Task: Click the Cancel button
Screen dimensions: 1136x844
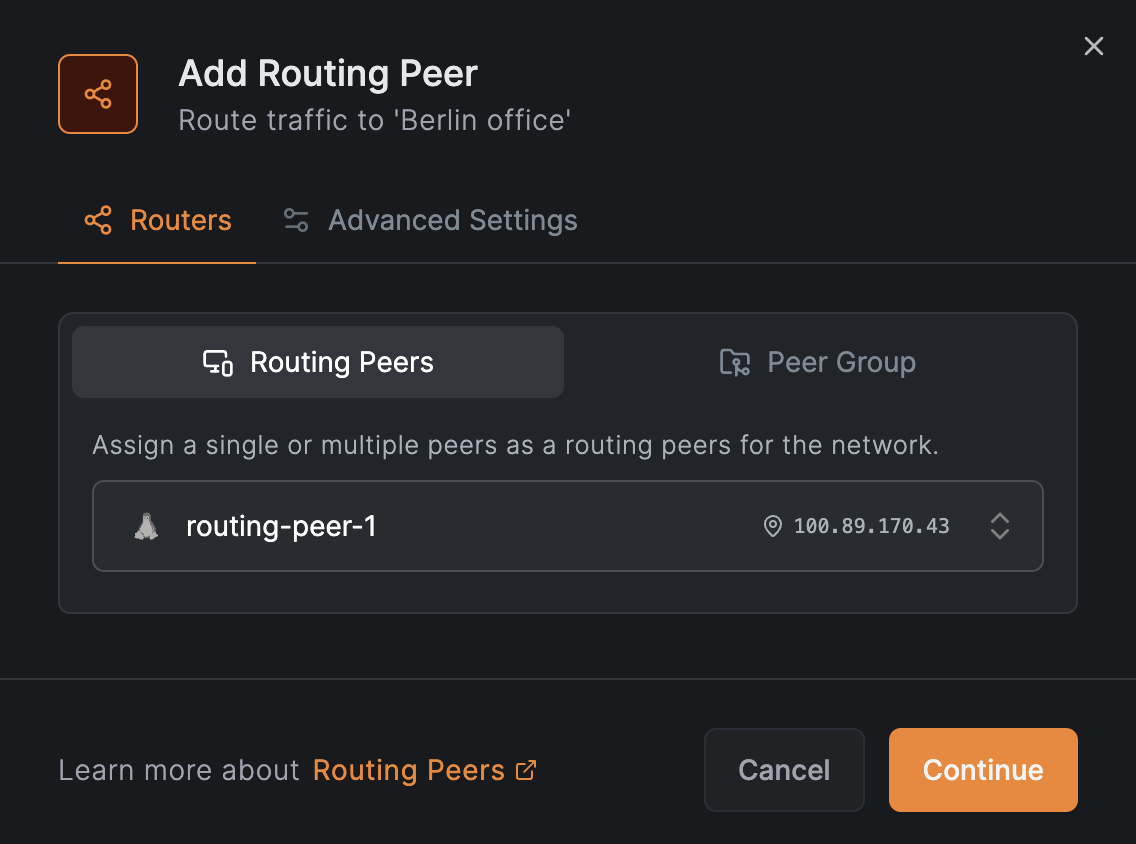Action: click(x=784, y=770)
